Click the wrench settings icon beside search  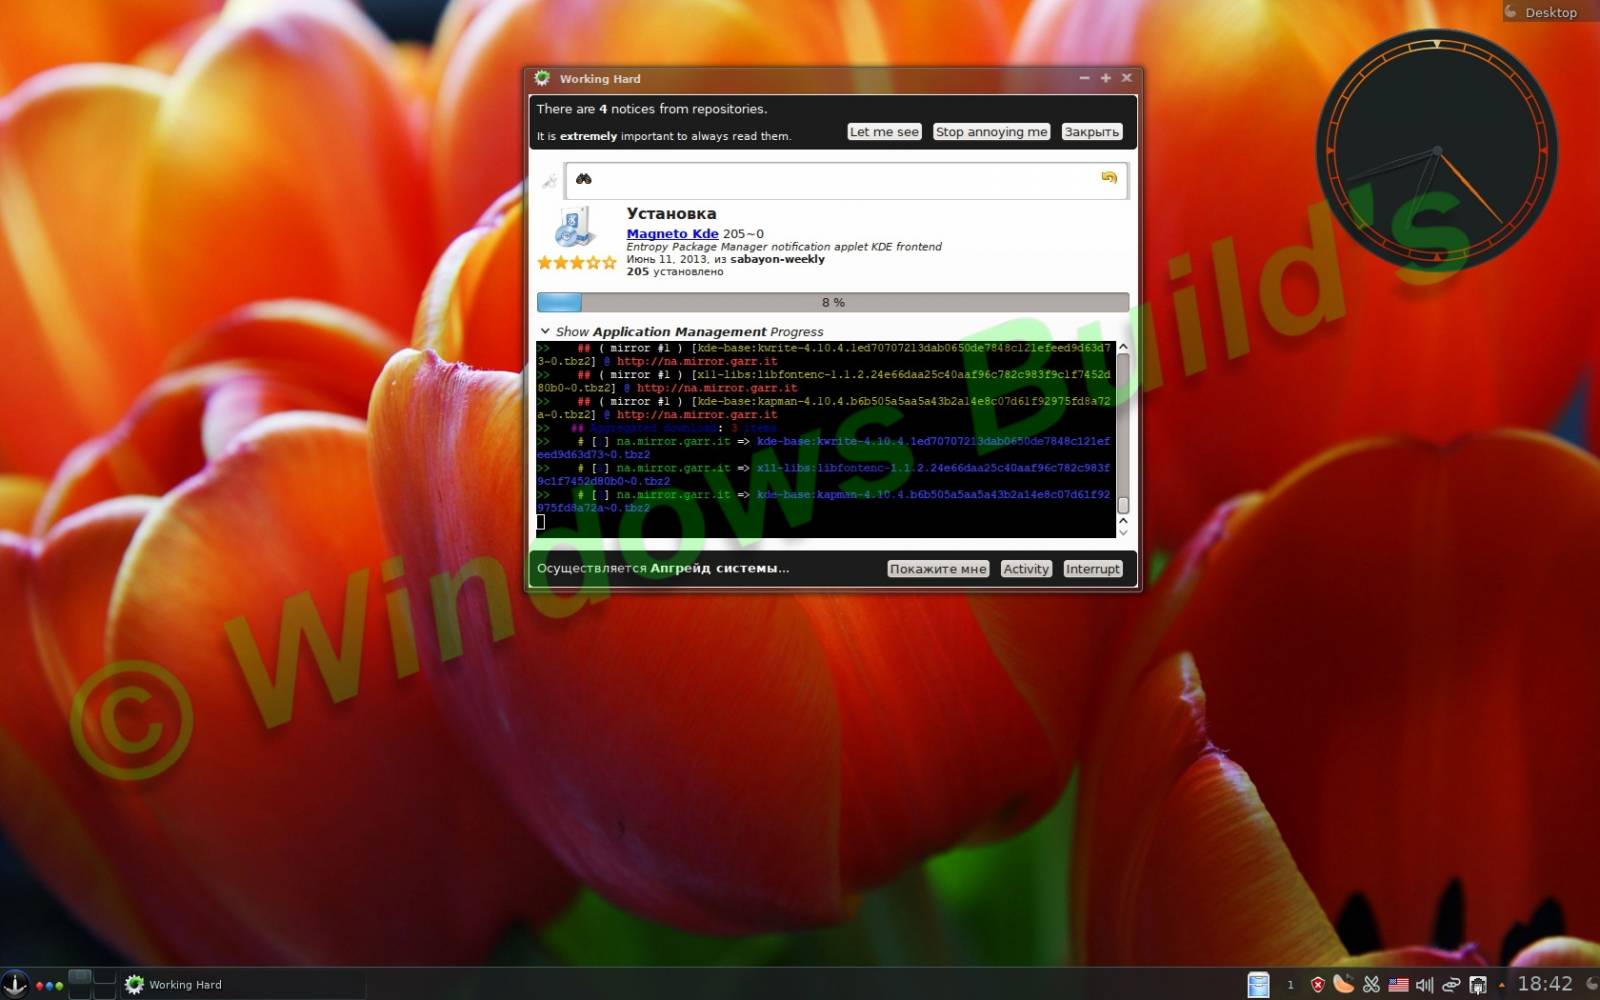549,181
